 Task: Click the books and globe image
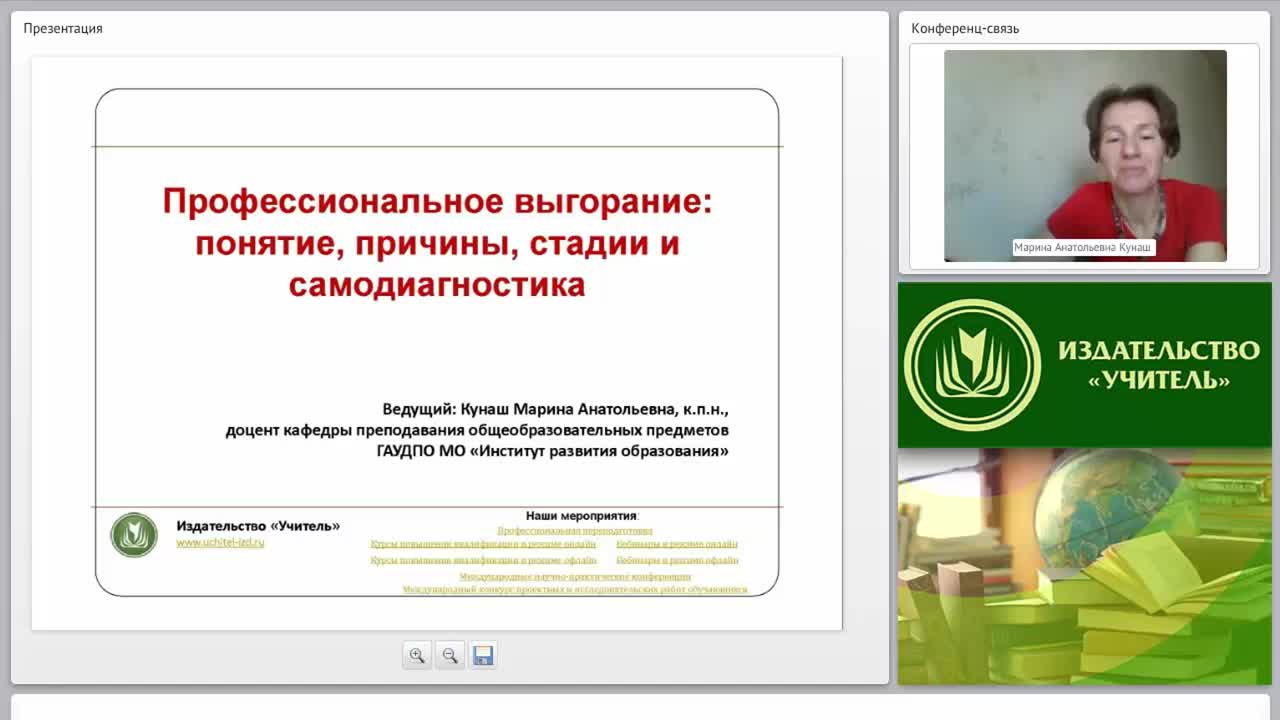pyautogui.click(x=1085, y=567)
